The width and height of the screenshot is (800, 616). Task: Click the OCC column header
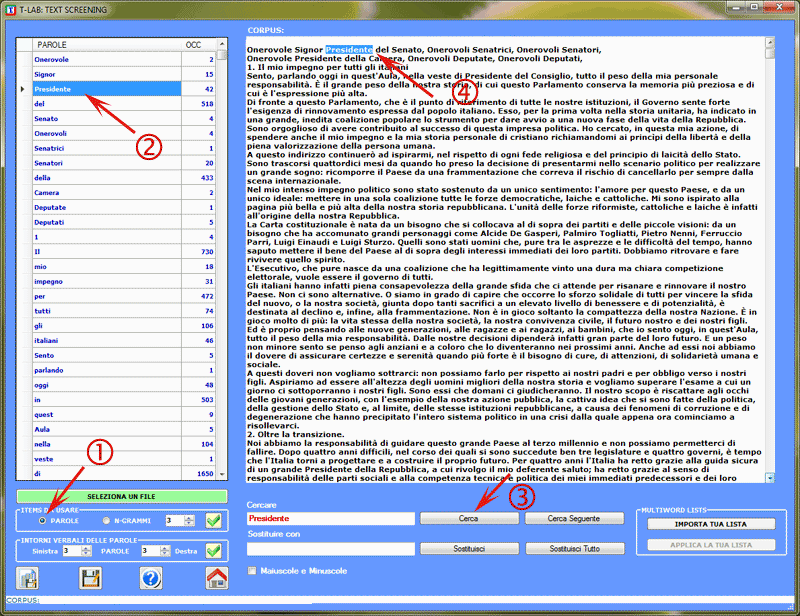point(198,45)
